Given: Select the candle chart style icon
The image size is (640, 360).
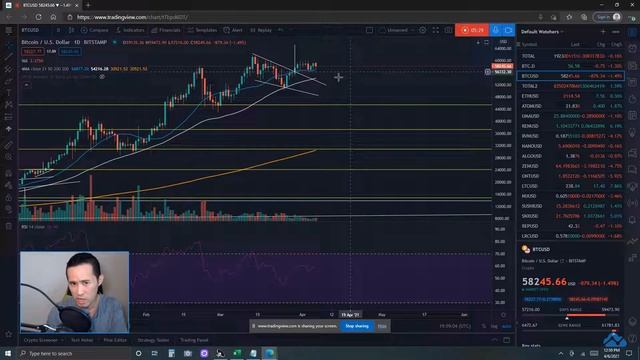Looking at the screenshot, I should pos(71,30).
